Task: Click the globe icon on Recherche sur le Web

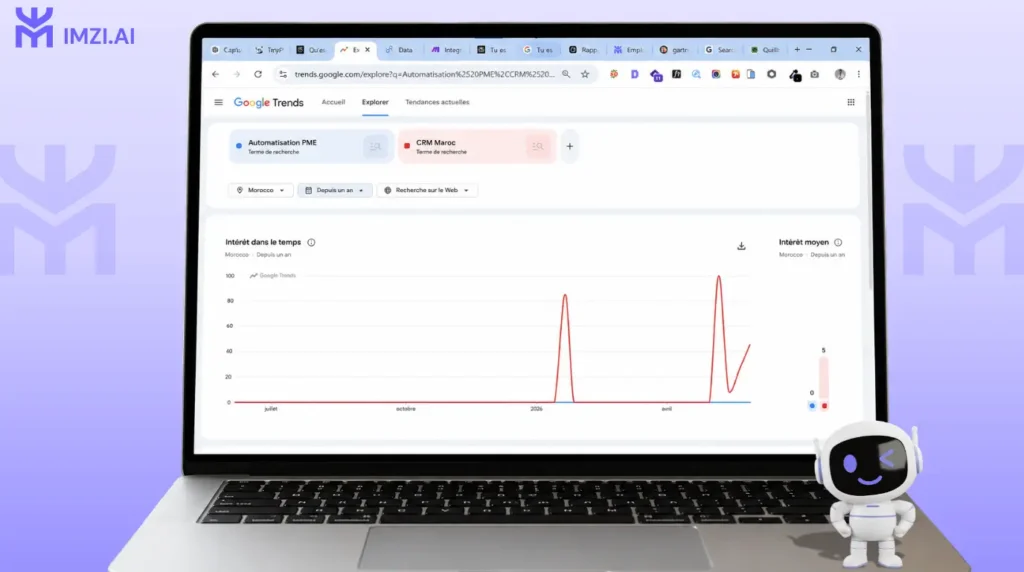Action: tap(387, 190)
